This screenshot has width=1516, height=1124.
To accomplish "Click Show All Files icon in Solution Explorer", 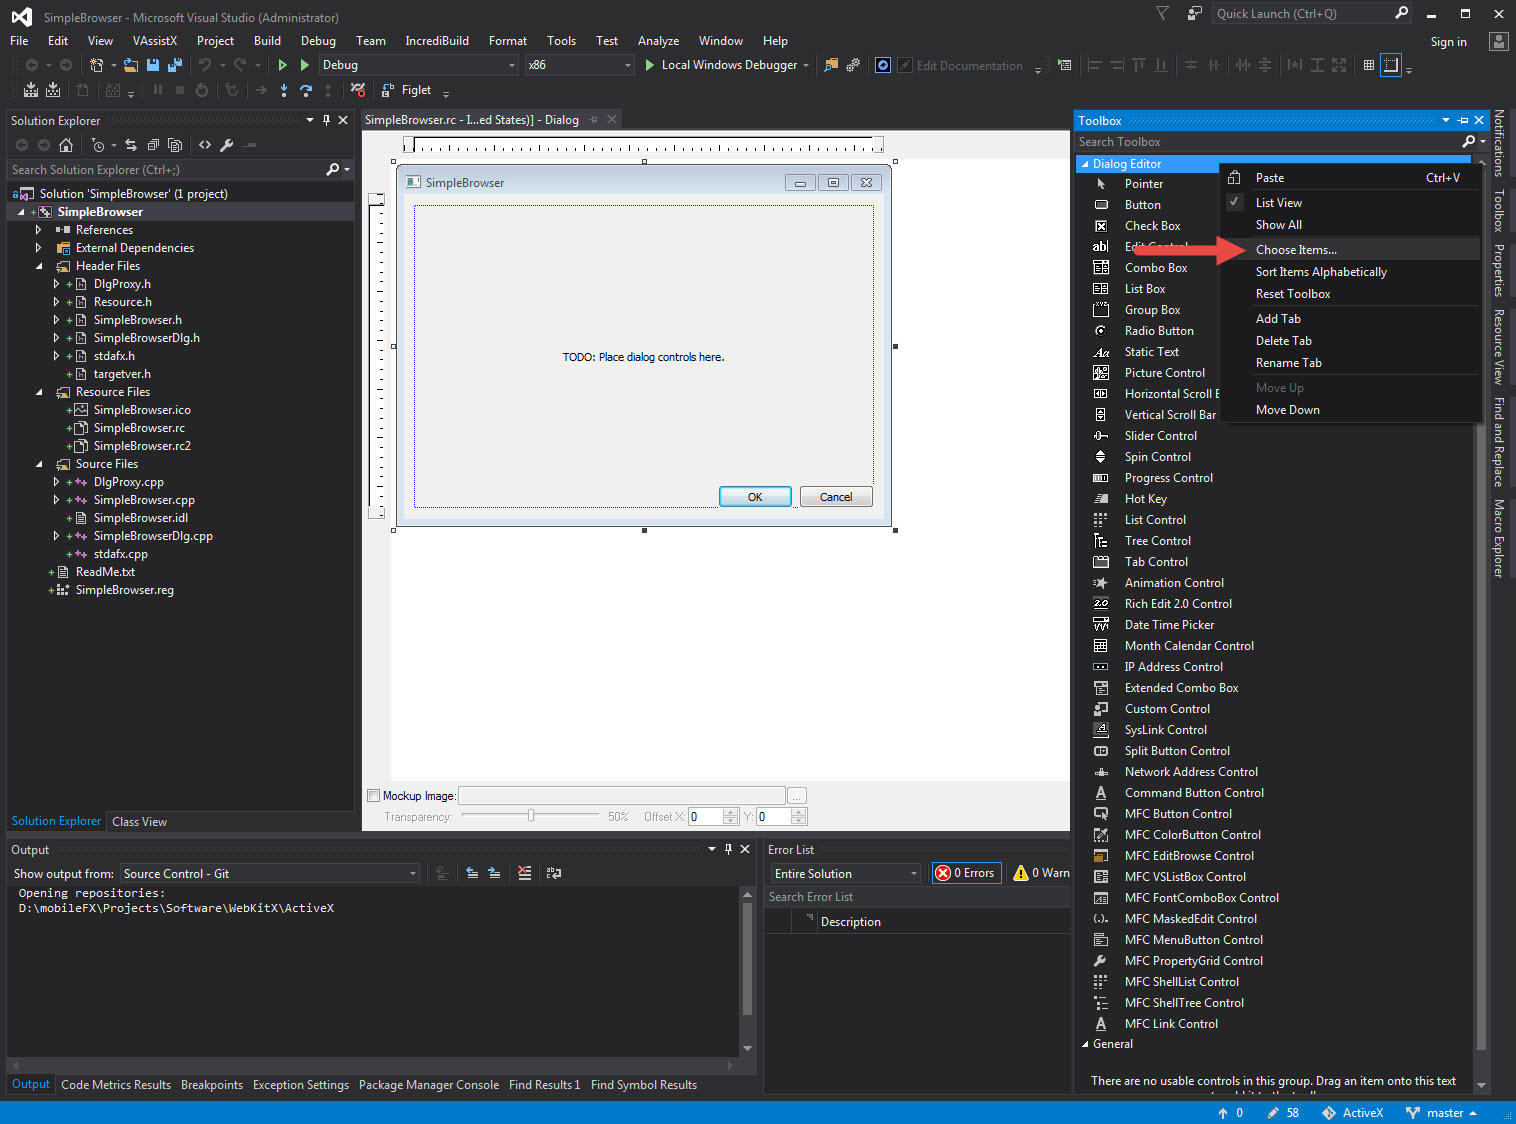I will 175,145.
